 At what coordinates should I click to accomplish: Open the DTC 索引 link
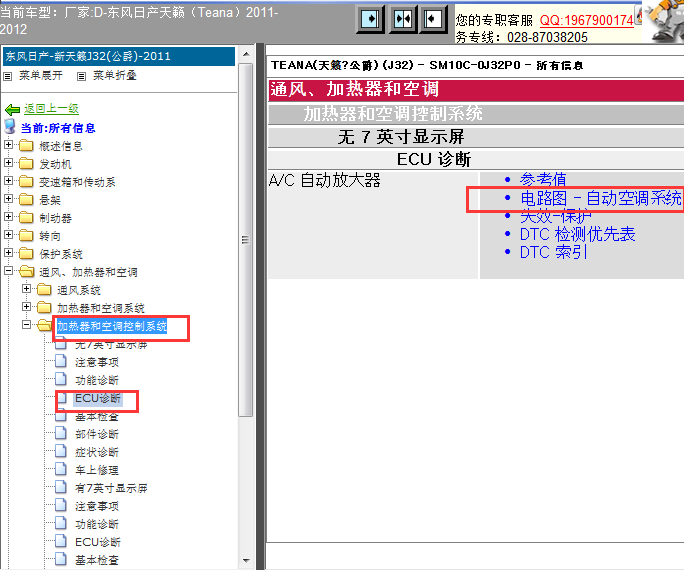553,252
